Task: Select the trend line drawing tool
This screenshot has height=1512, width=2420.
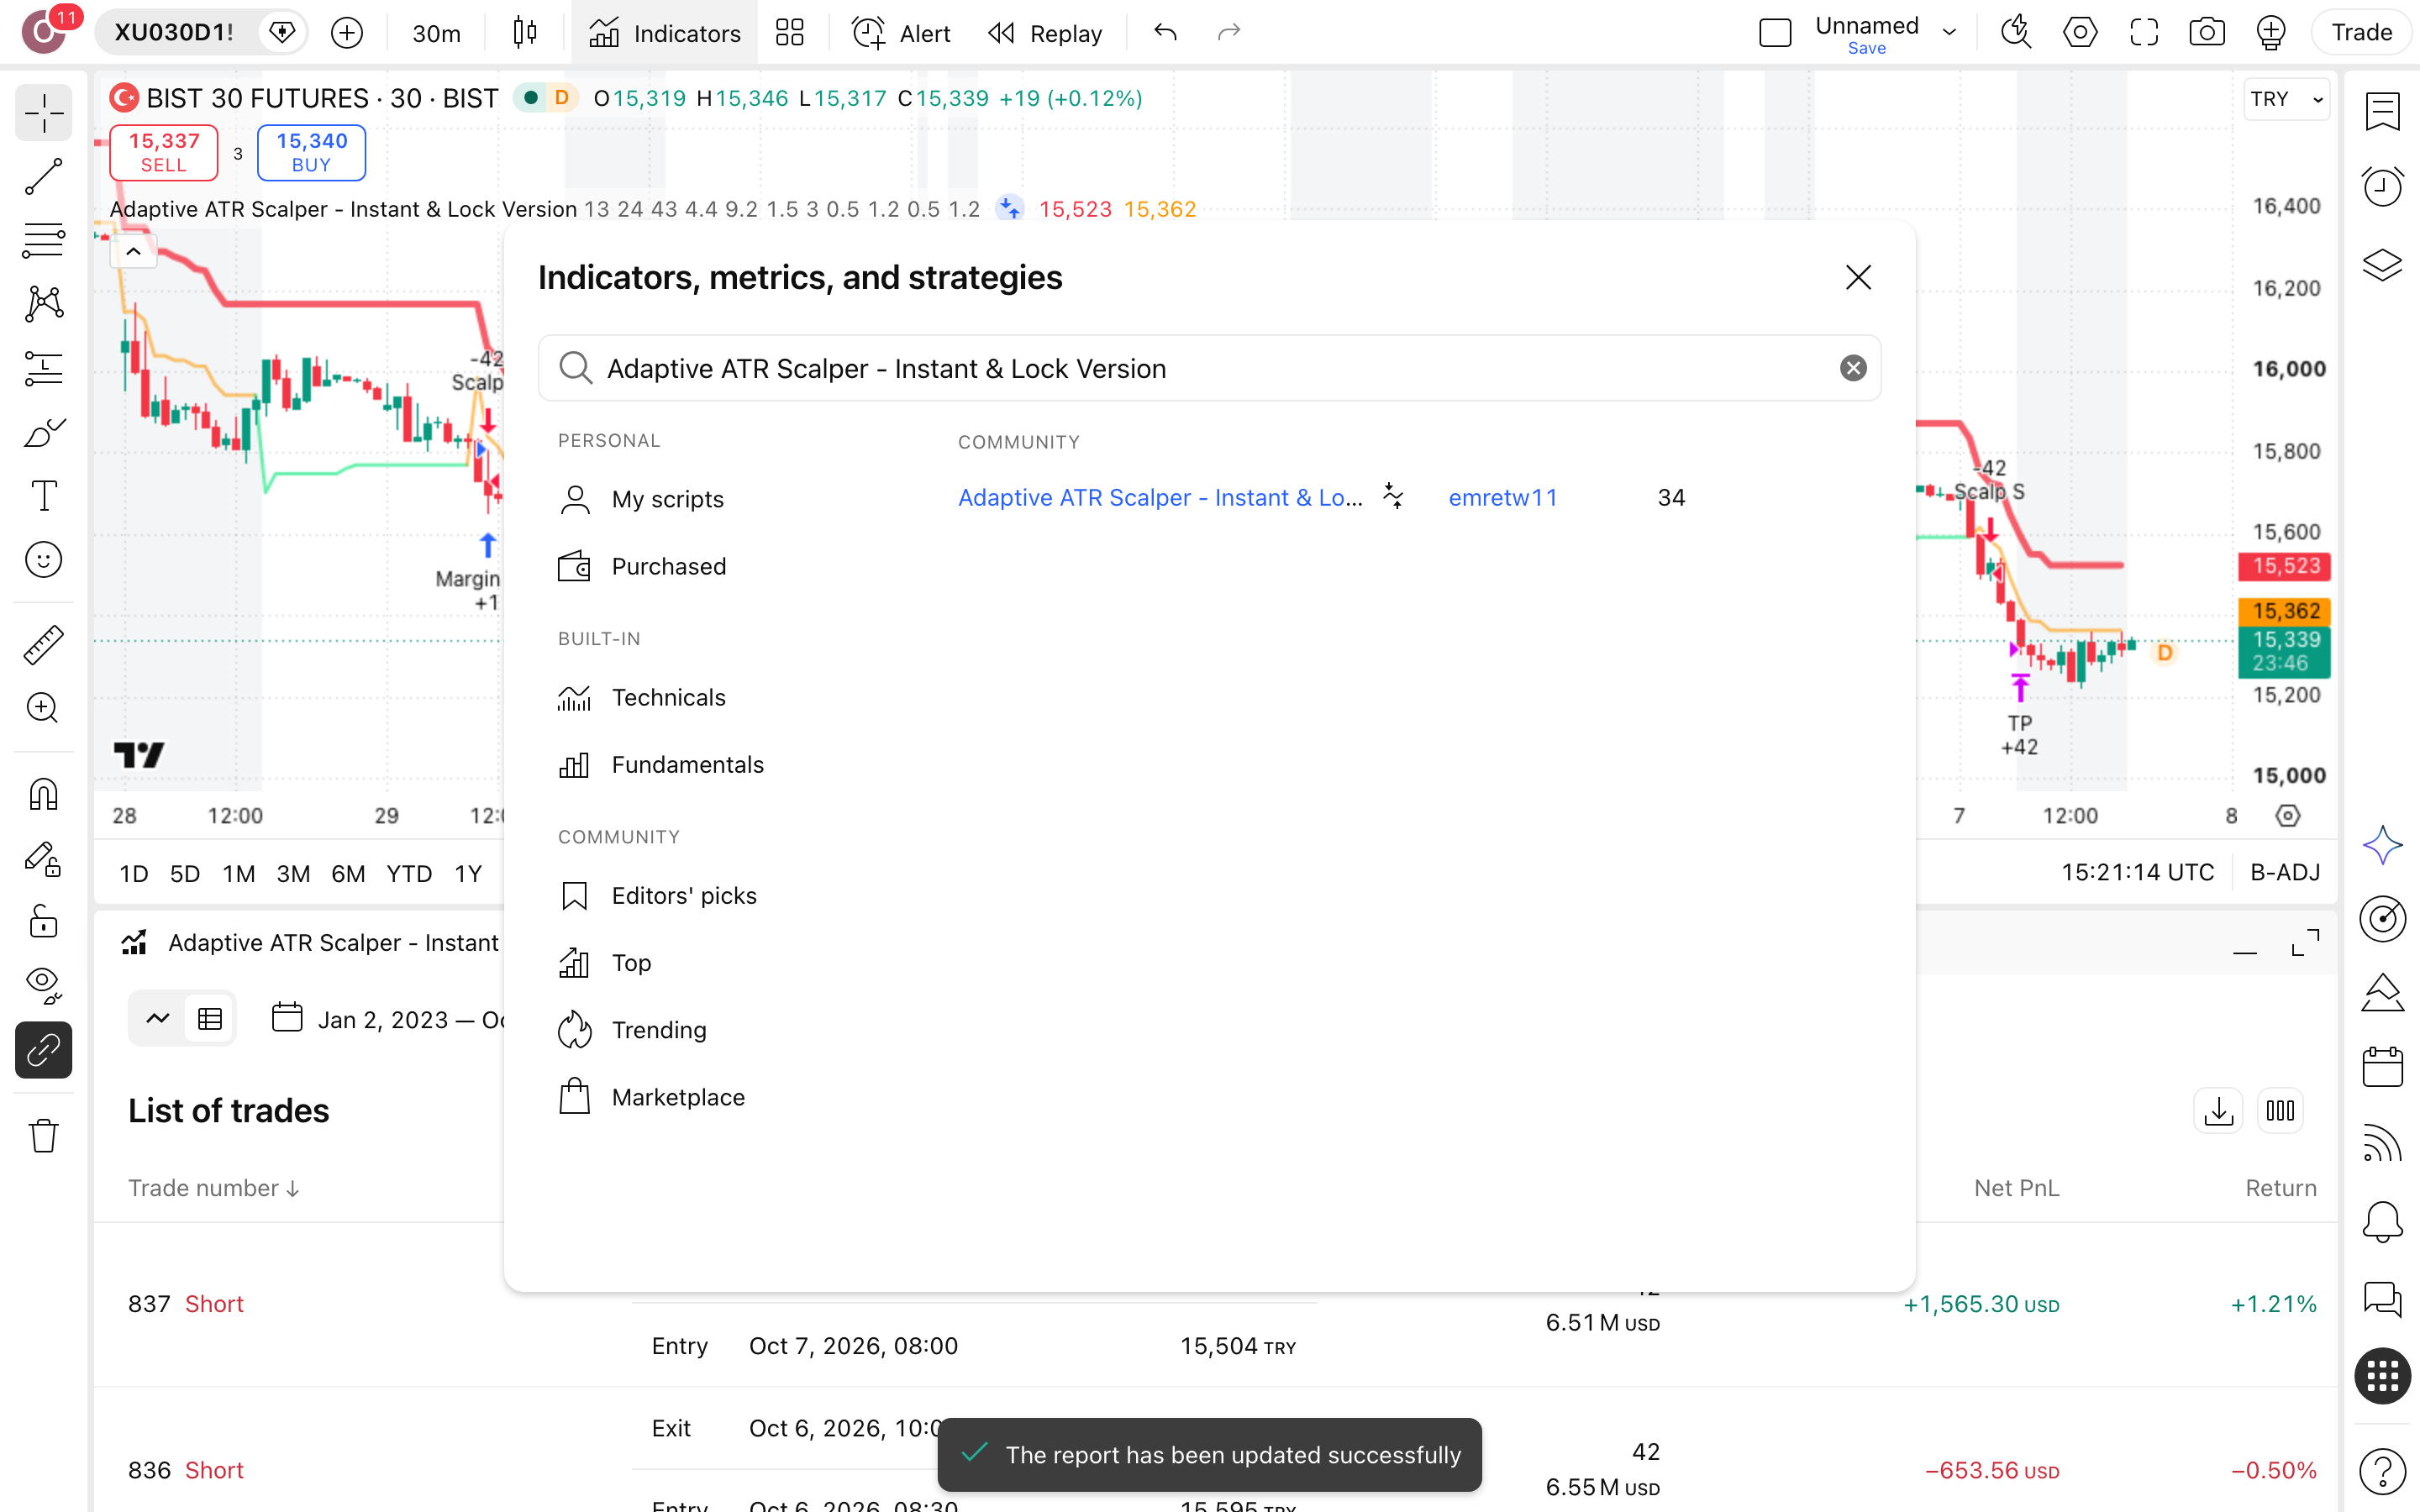Action: tap(43, 177)
